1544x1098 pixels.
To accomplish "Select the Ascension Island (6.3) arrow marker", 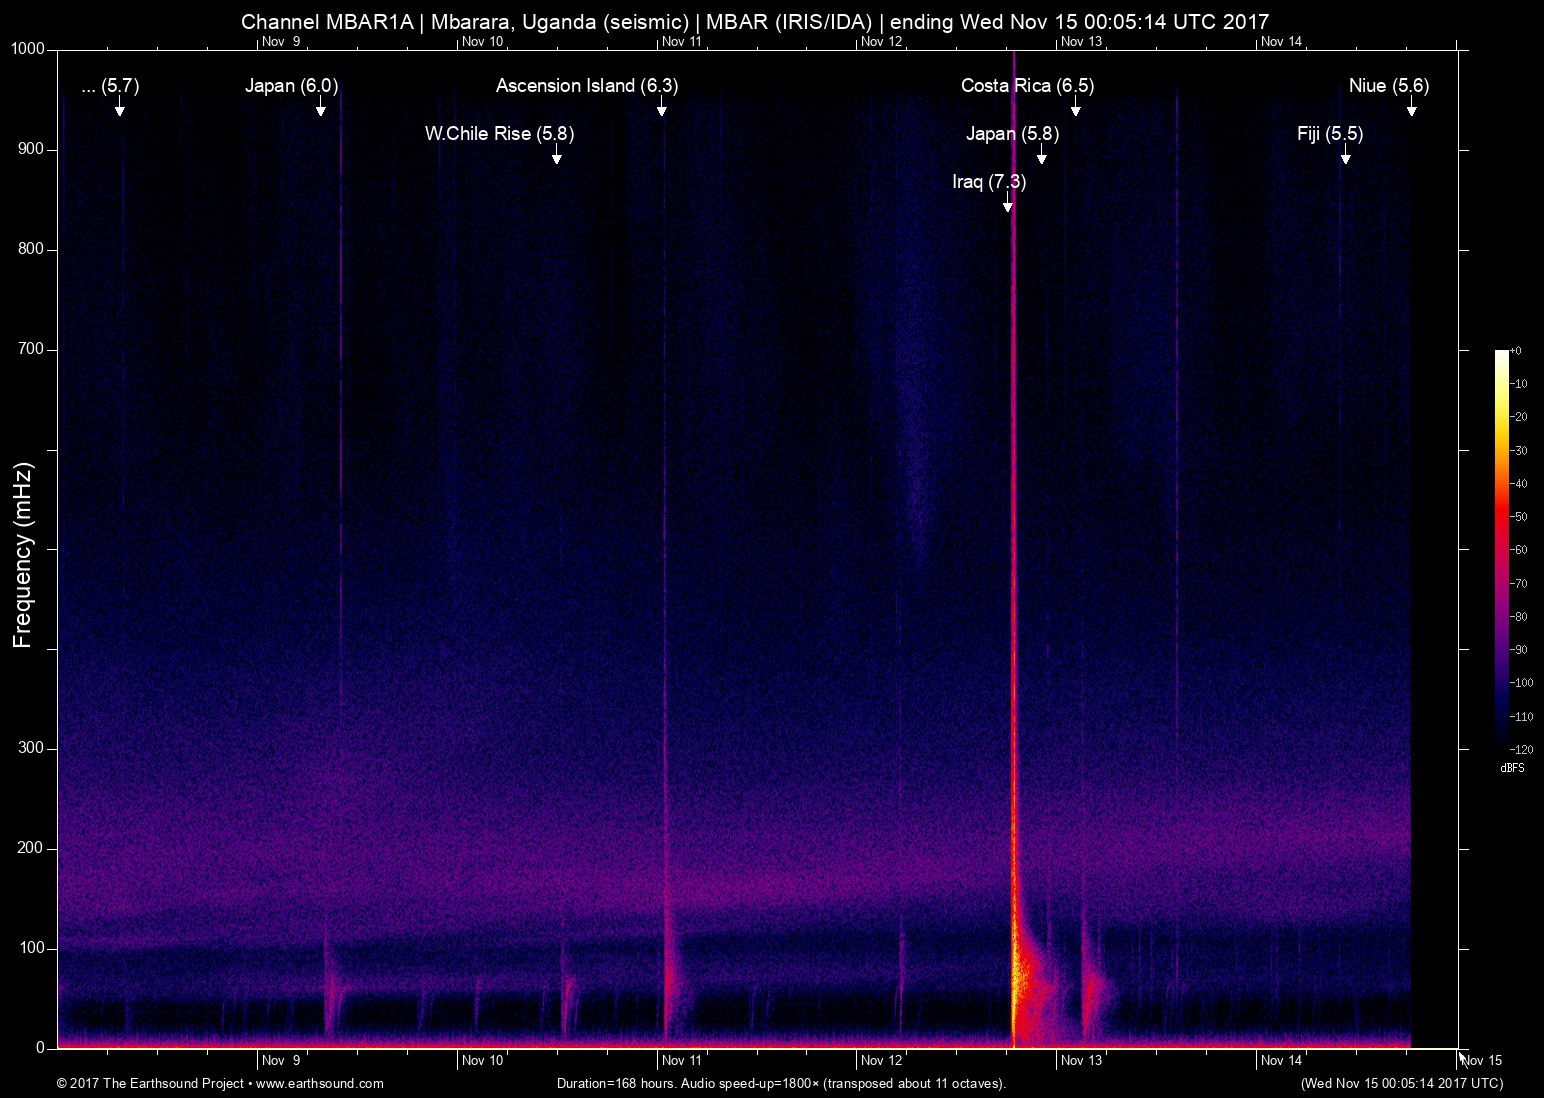I will point(661,108).
